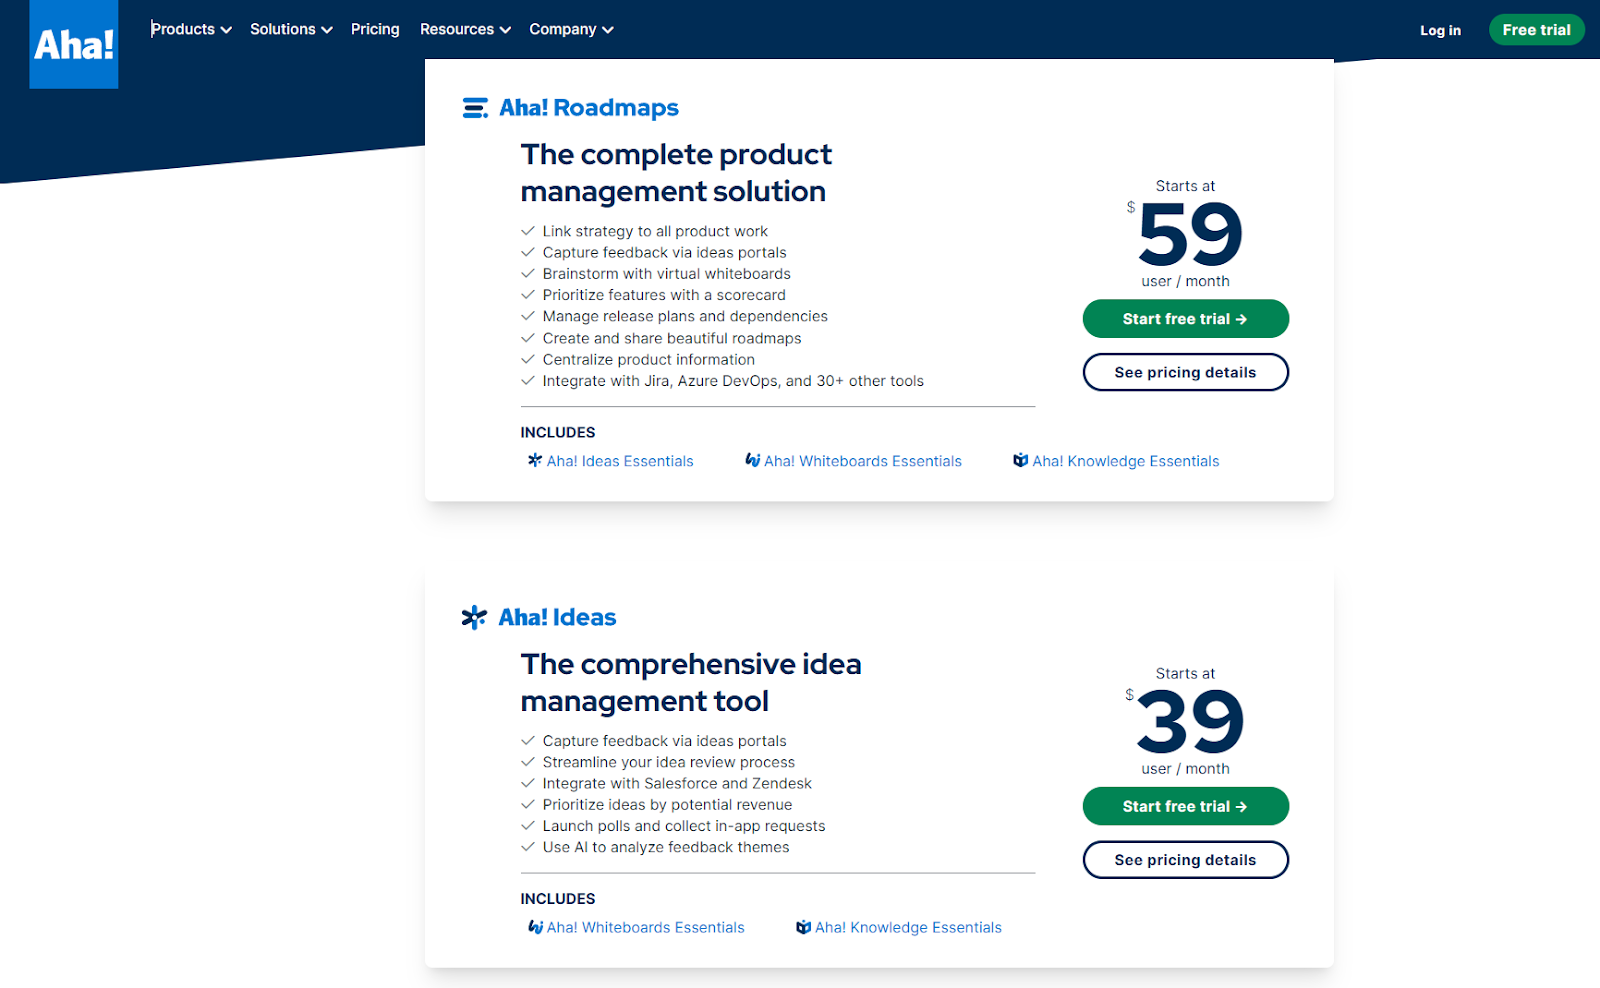Click 'Prioritize ideas by potential revenue' text

click(x=667, y=804)
